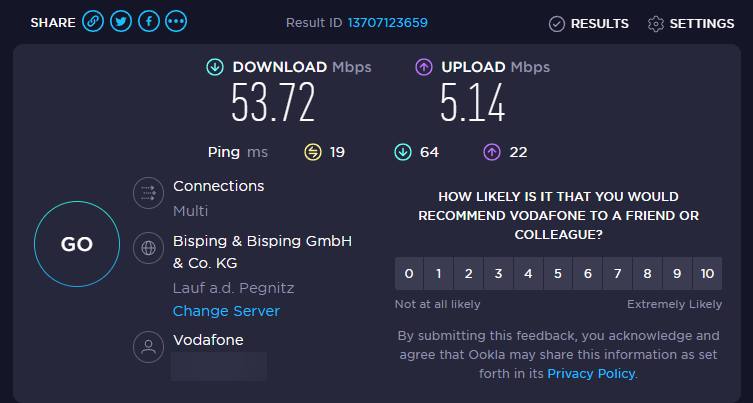The height and width of the screenshot is (403, 753).
Task: Open the Settings page
Action: 691,23
